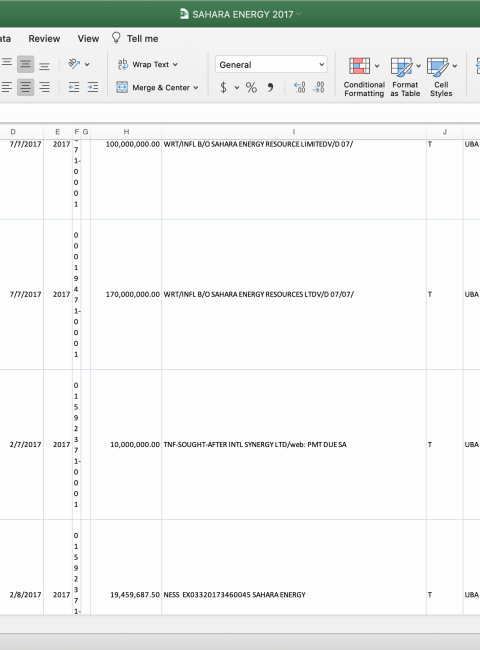Select the date cell 2/8/2017
The height and width of the screenshot is (650, 480).
[22, 567]
